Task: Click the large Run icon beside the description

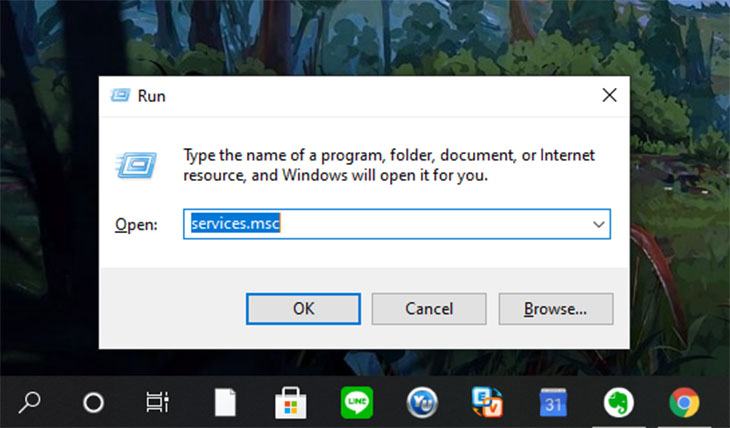Action: pyautogui.click(x=136, y=165)
